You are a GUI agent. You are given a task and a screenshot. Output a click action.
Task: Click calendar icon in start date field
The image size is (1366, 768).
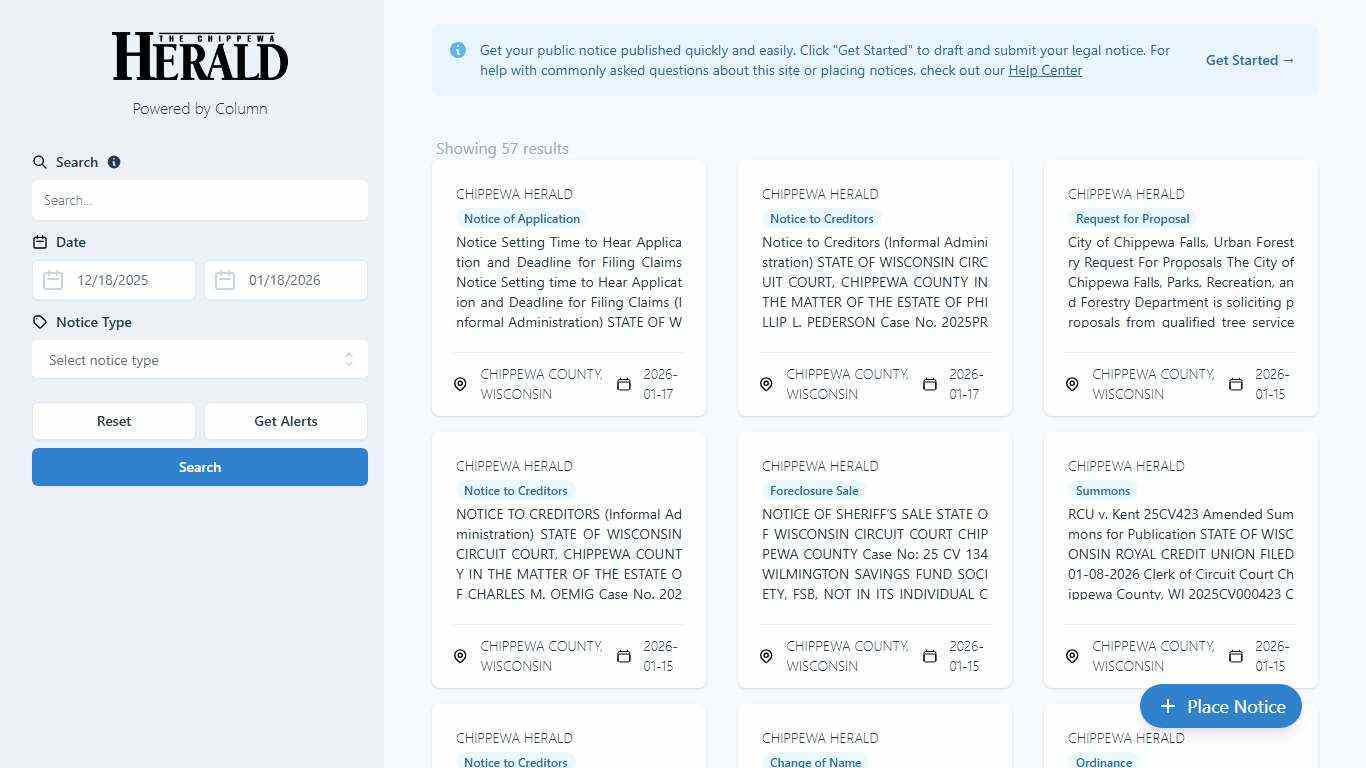[54, 280]
